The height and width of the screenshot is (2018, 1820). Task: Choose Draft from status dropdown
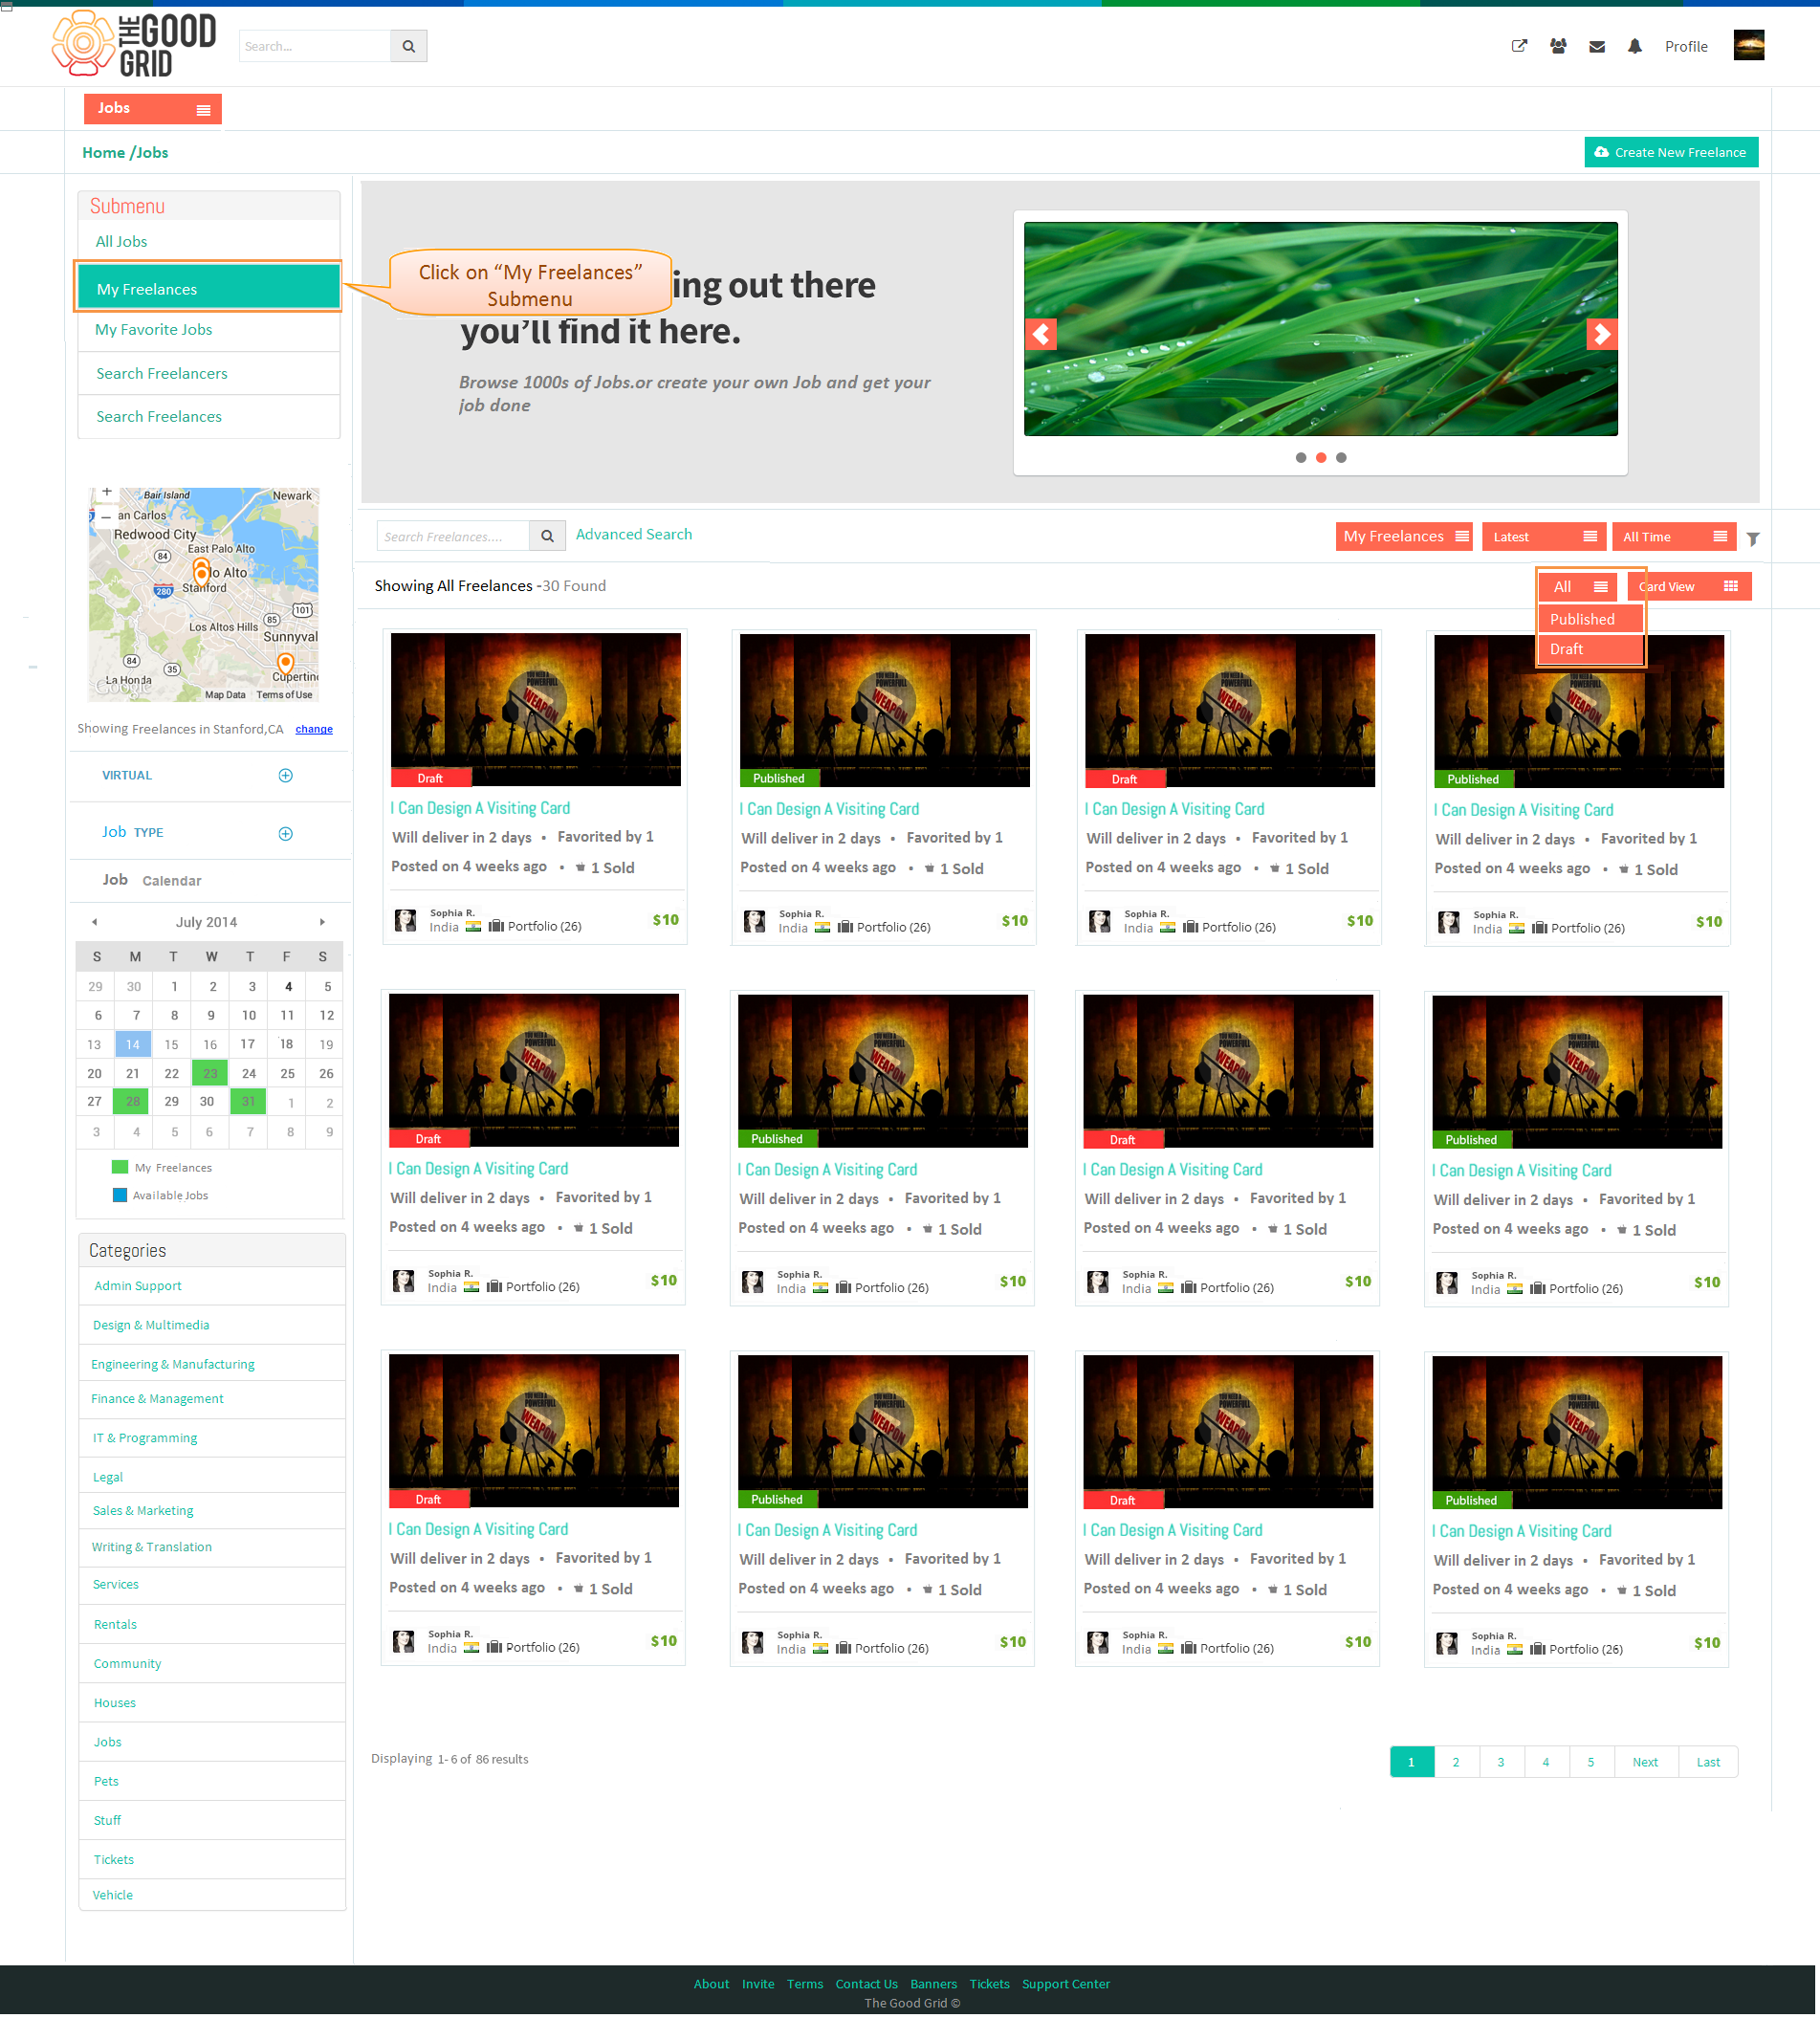point(1590,650)
